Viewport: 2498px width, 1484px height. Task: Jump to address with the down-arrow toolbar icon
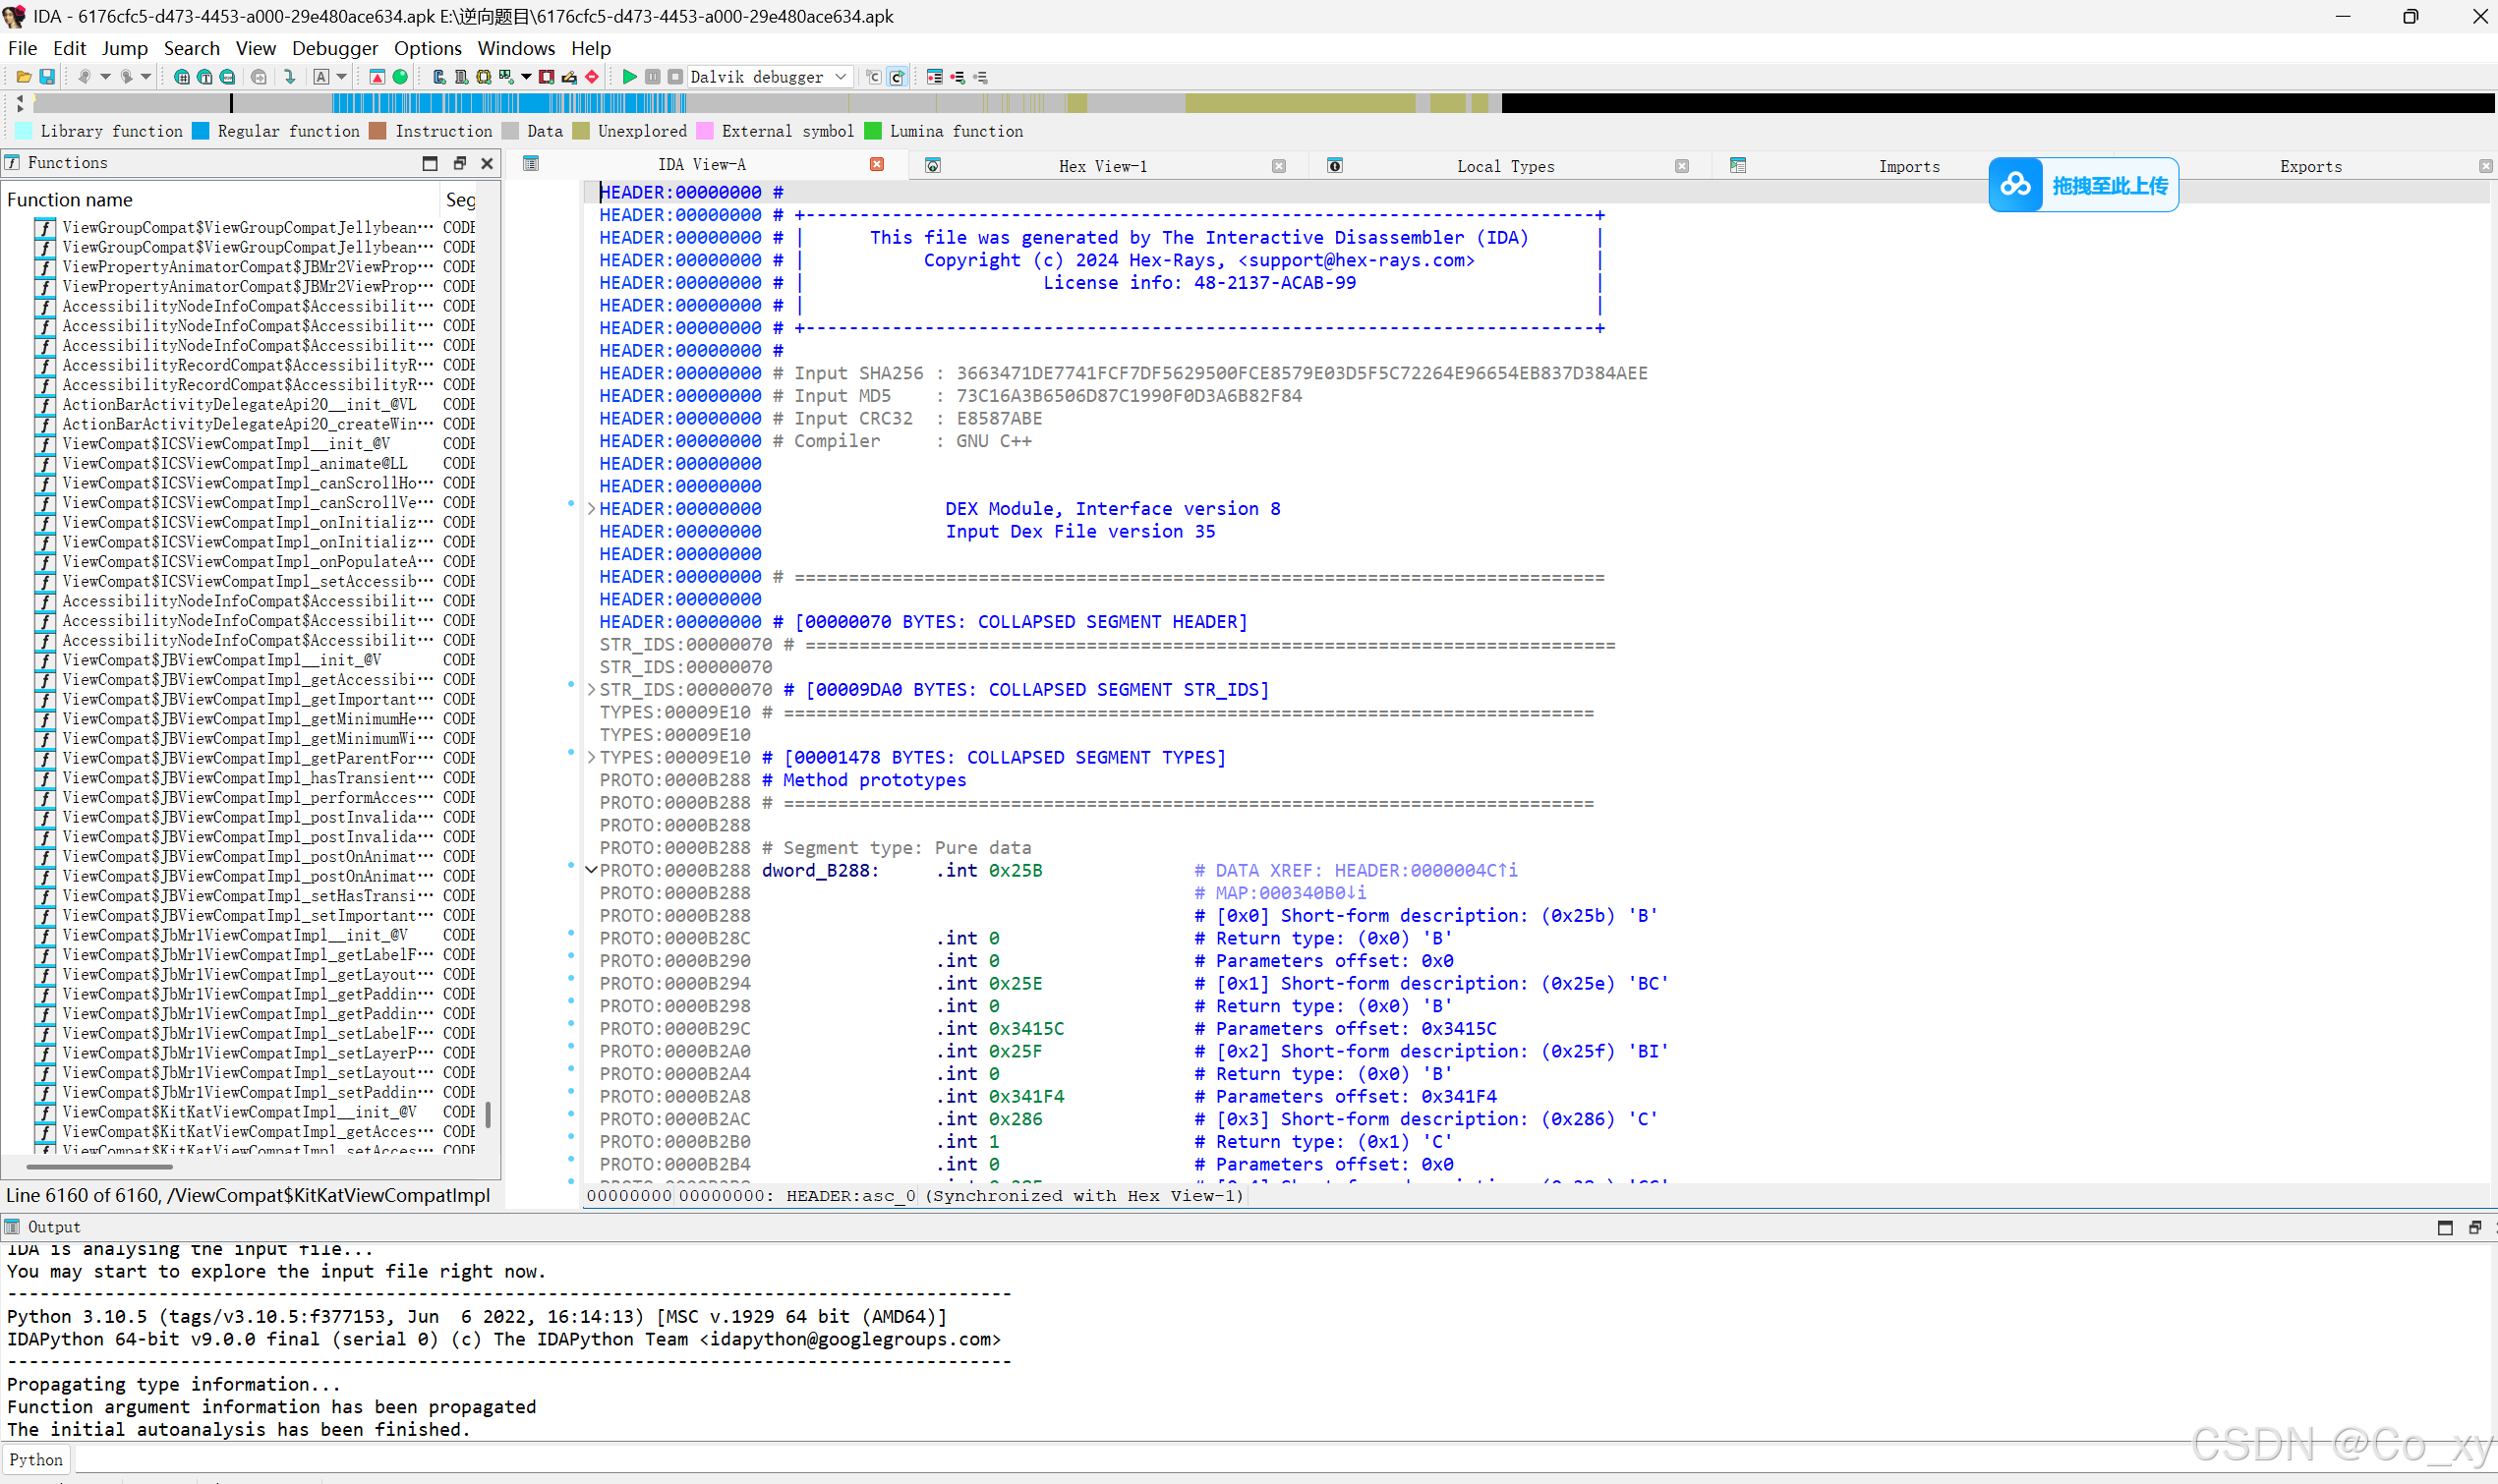pos(290,77)
